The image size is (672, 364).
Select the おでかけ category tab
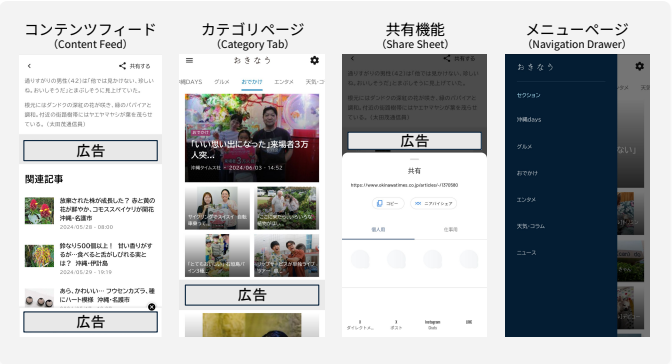point(252,82)
